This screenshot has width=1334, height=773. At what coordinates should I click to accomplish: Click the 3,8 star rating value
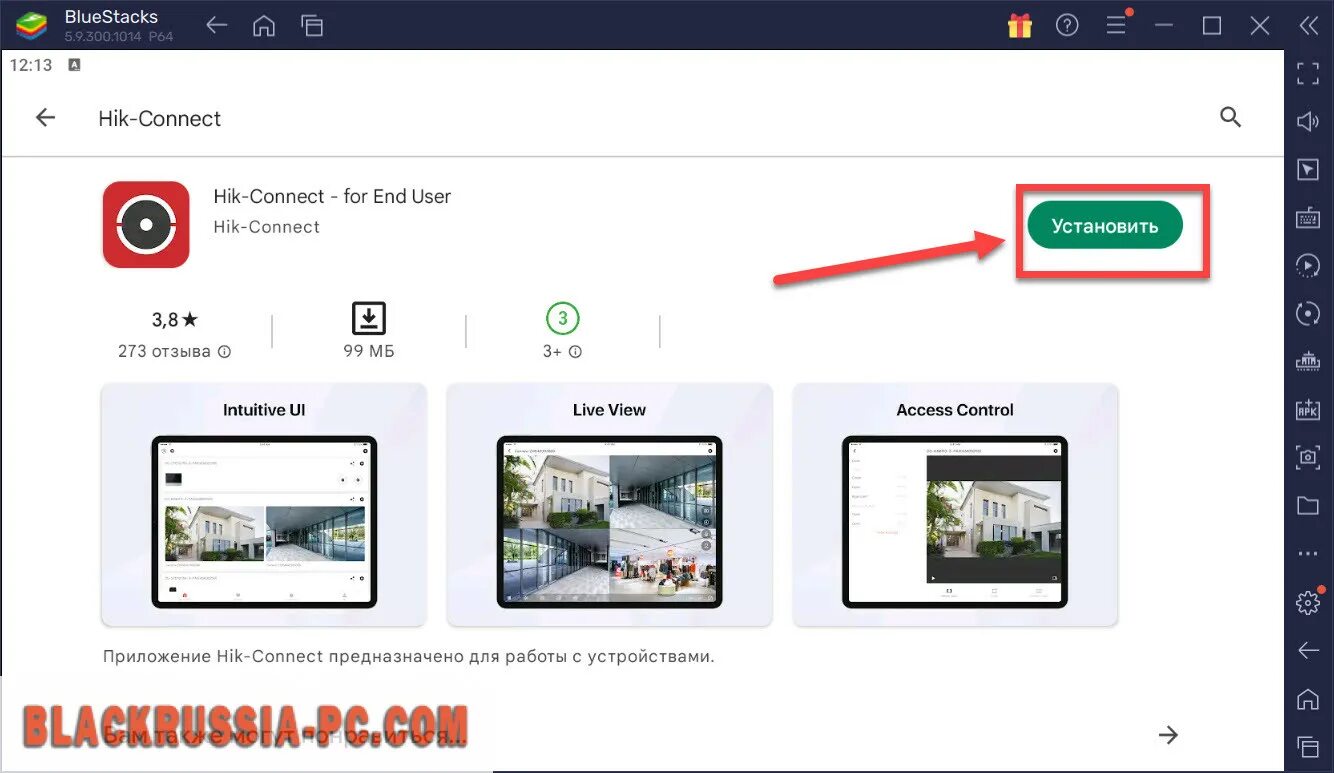coord(175,320)
